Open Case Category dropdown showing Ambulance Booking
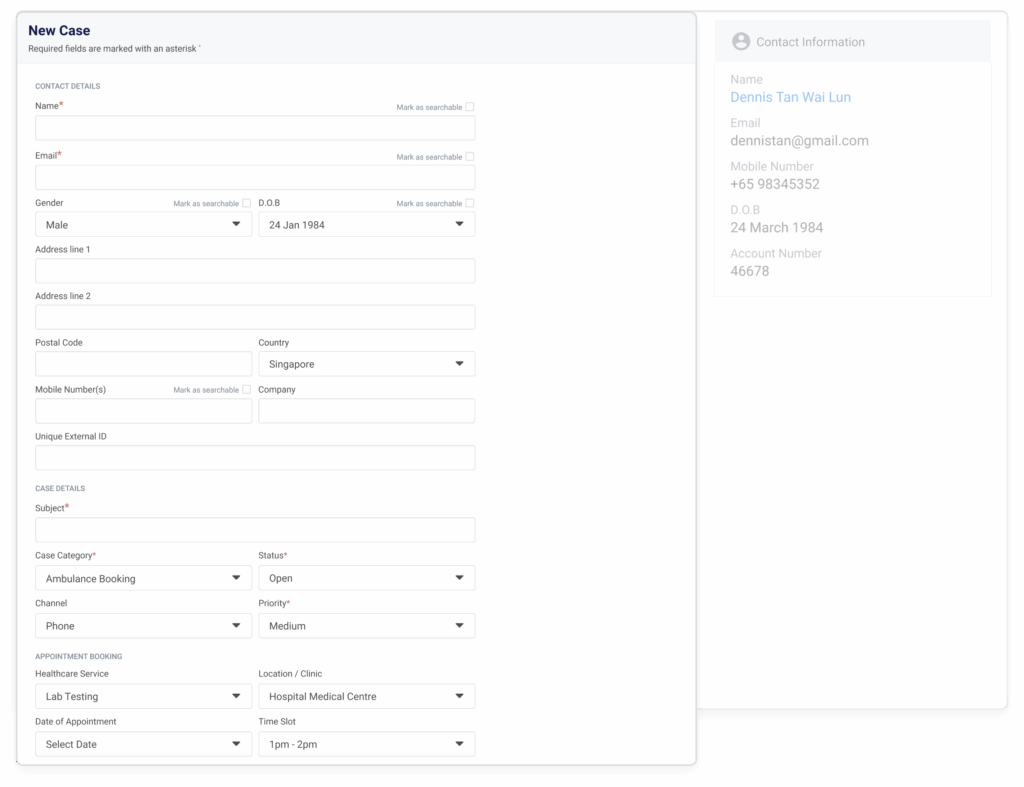This screenshot has width=1024, height=787. tap(143, 578)
